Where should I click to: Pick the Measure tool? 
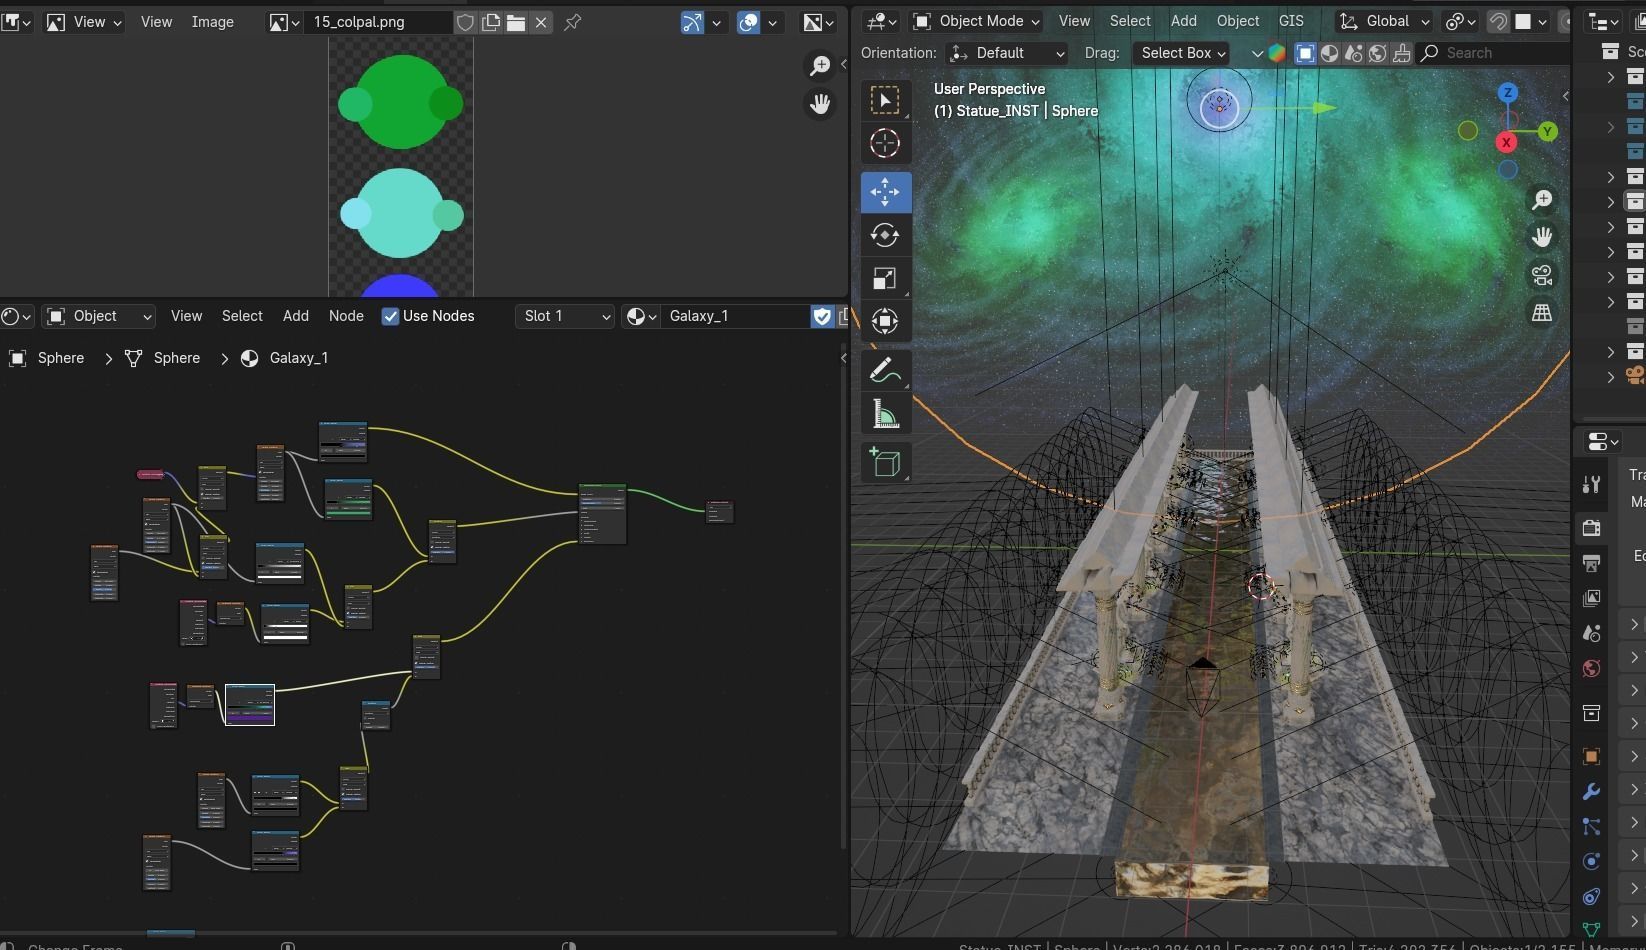click(885, 413)
